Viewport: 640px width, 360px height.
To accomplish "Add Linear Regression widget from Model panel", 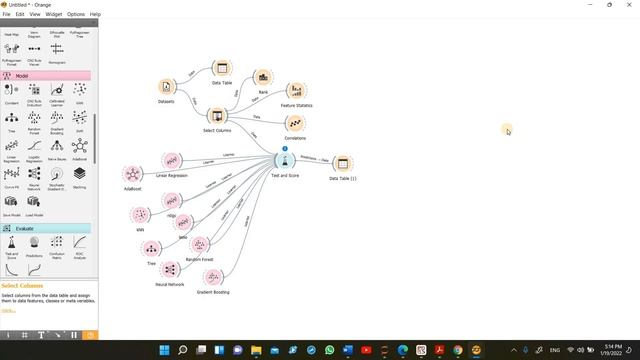I will tap(11, 150).
